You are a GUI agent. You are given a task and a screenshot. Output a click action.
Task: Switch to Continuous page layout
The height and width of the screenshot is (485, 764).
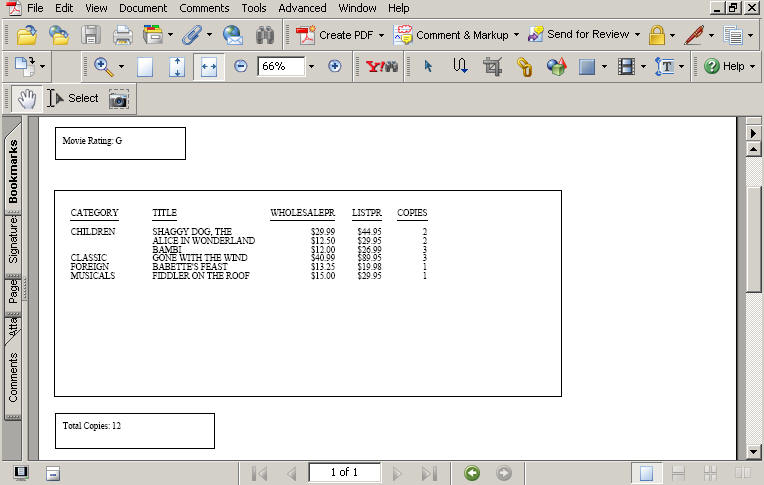[678, 473]
